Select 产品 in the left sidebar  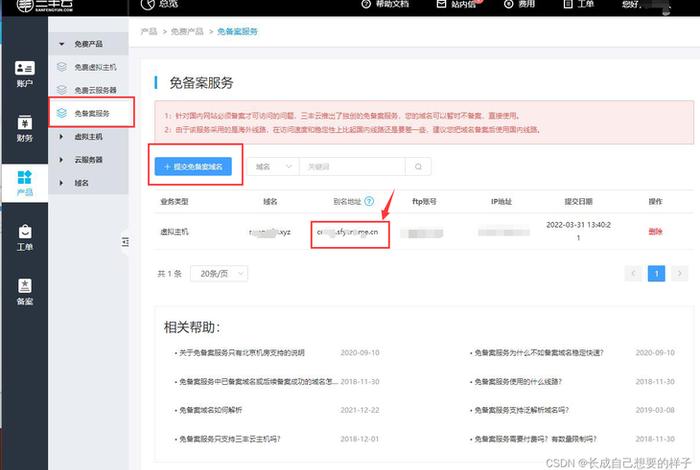click(25, 183)
